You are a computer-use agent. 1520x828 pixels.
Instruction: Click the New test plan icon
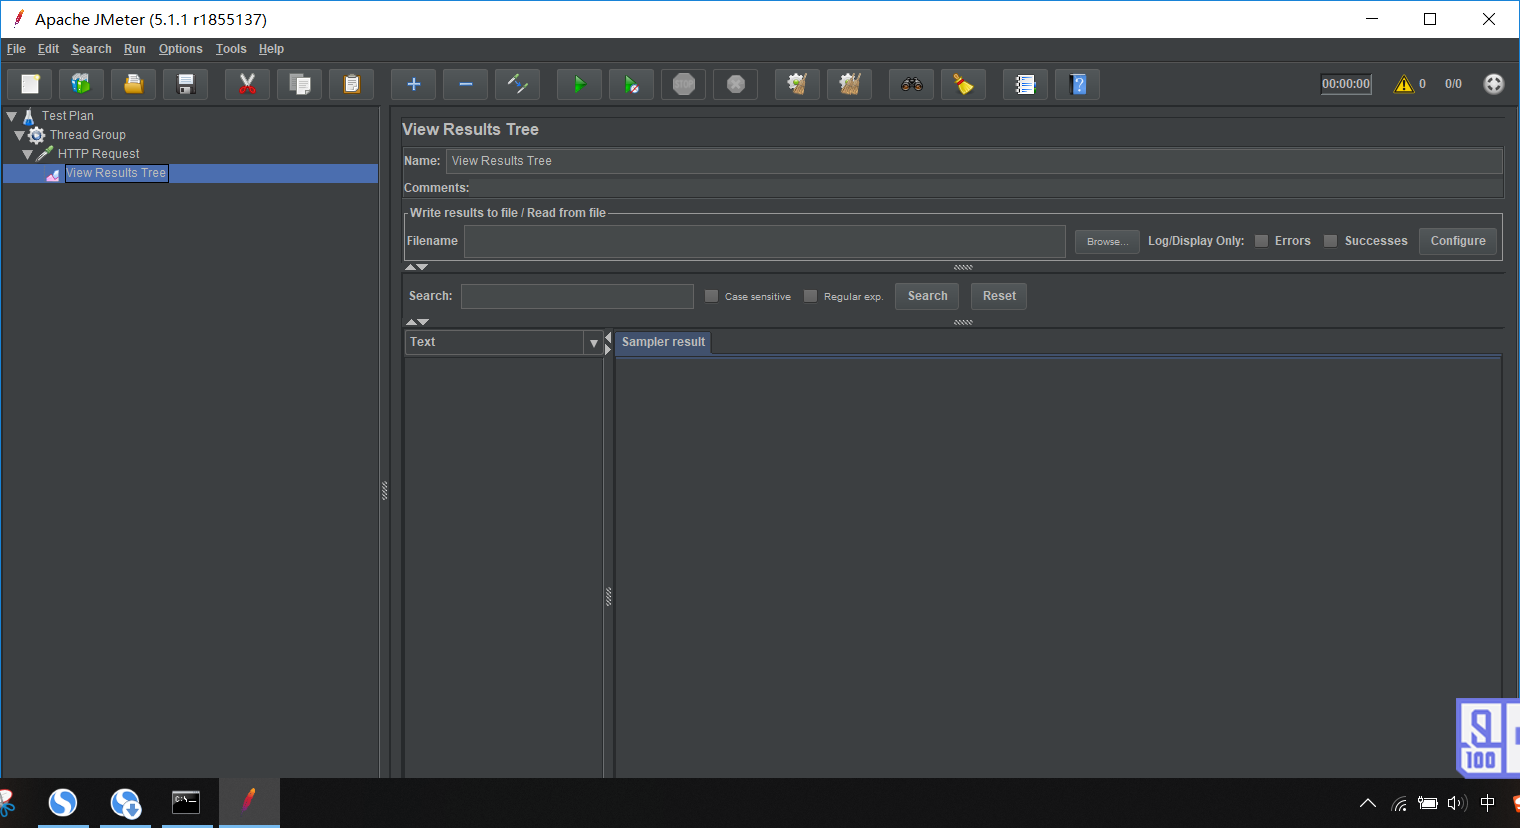coord(30,85)
